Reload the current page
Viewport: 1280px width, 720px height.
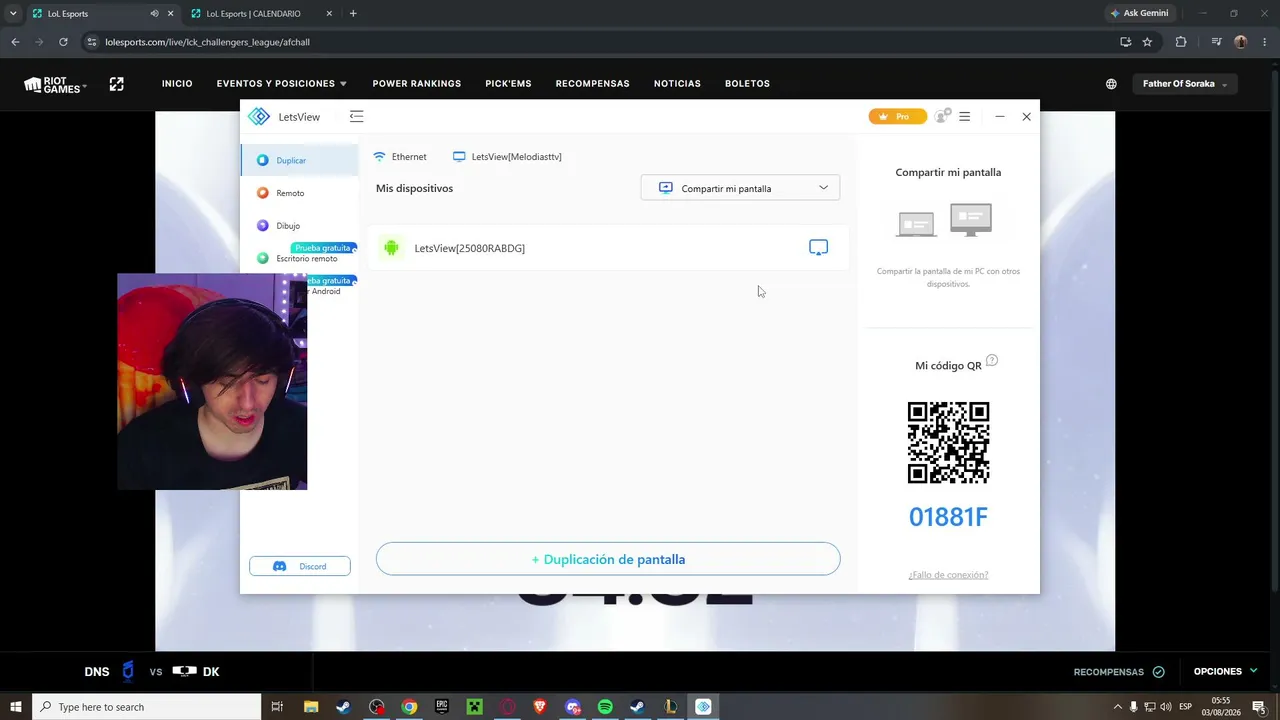pos(63,42)
